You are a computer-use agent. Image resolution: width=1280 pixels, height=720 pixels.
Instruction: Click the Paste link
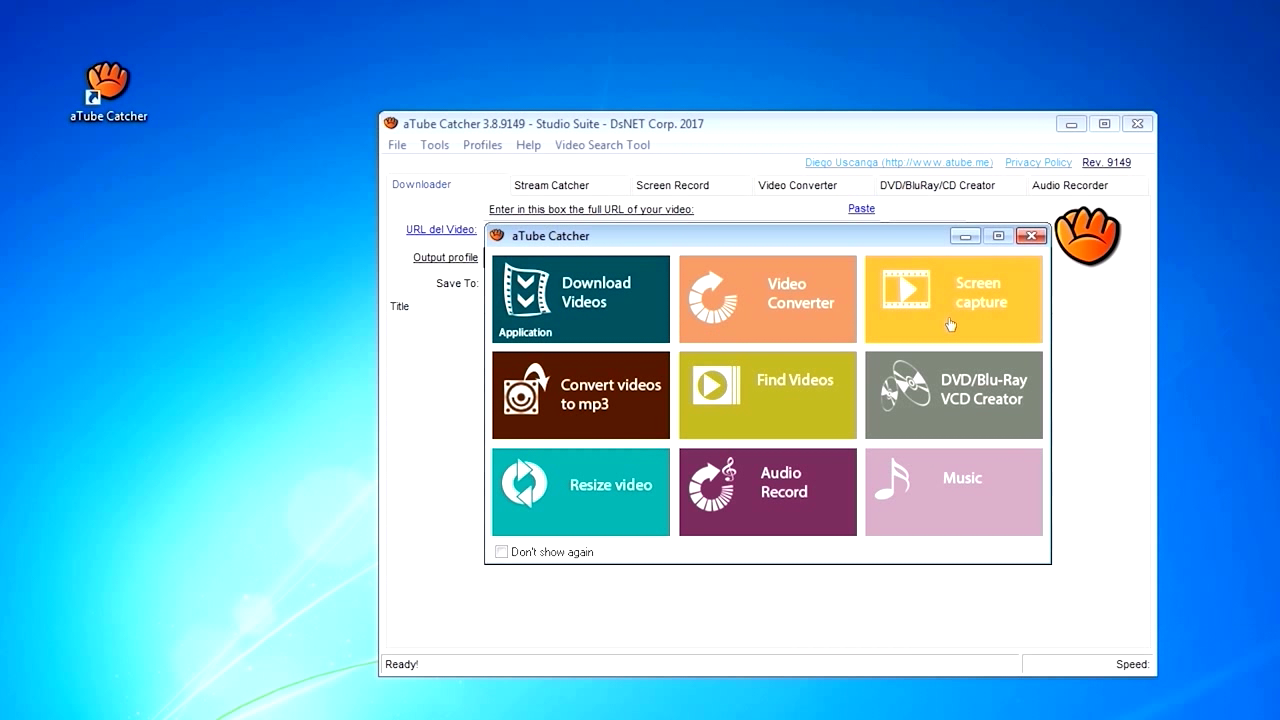[861, 209]
